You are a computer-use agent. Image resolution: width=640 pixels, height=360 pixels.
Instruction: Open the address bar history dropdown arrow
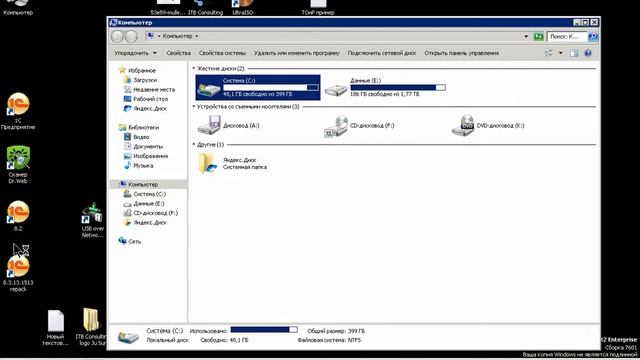(526, 37)
